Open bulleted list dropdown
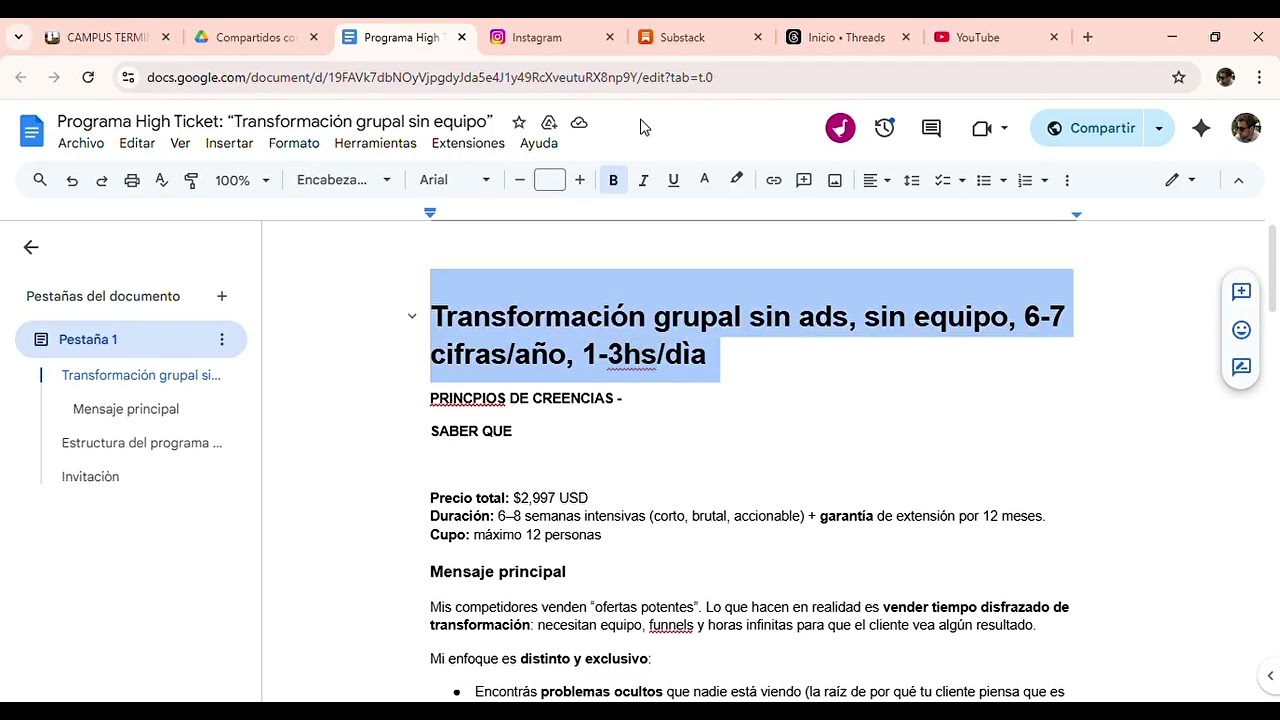 coord(1003,180)
